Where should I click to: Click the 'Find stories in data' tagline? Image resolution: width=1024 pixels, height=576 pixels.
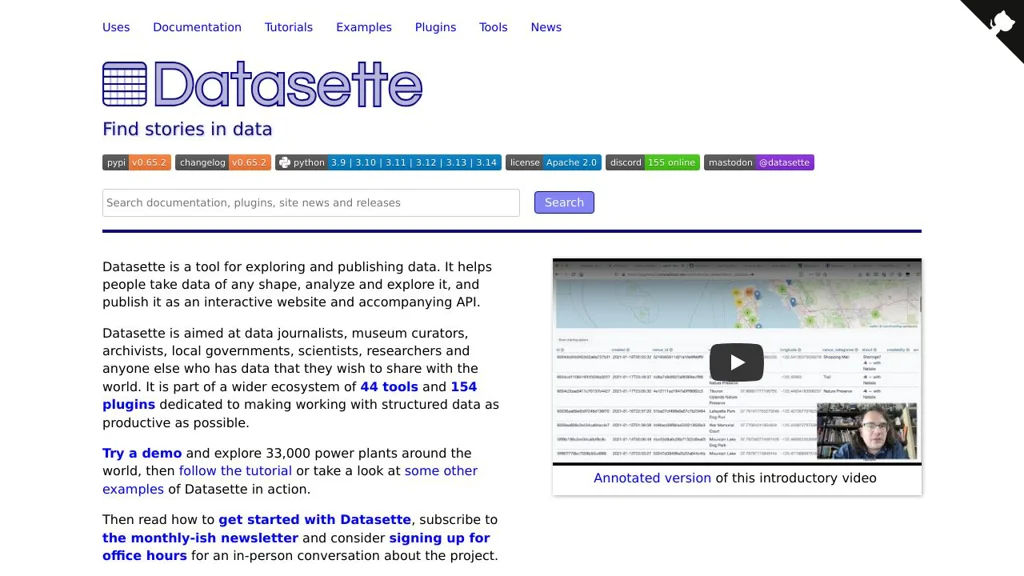click(x=187, y=129)
